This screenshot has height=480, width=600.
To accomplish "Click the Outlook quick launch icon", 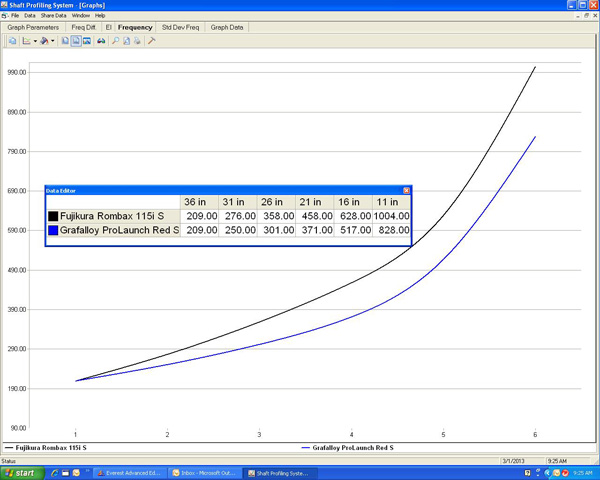I will click(x=76, y=473).
